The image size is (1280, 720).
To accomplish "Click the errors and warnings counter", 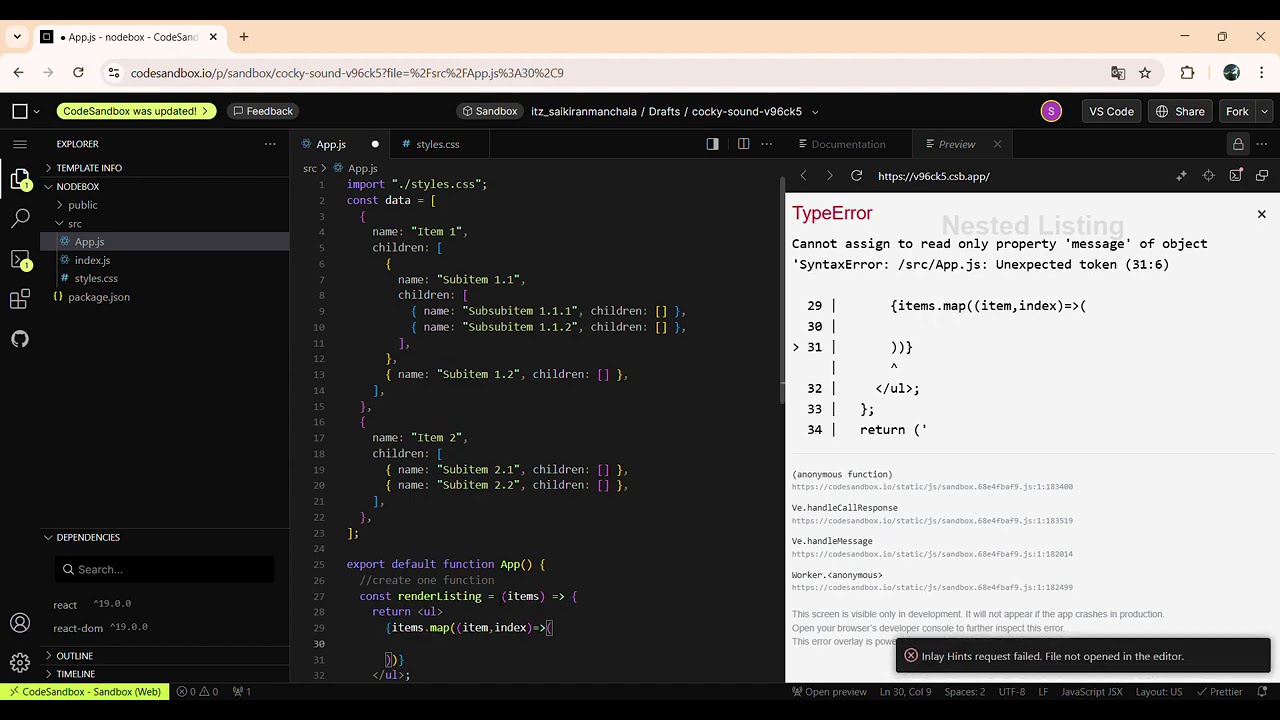I will coord(197,692).
